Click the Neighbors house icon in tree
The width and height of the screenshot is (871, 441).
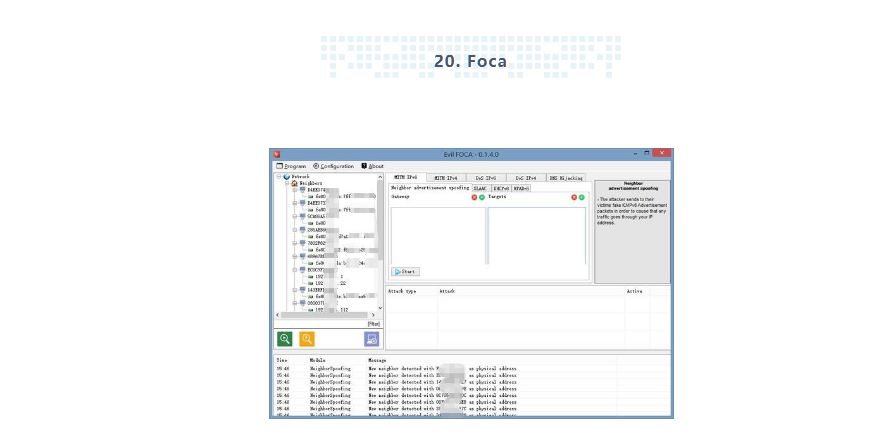coord(294,183)
